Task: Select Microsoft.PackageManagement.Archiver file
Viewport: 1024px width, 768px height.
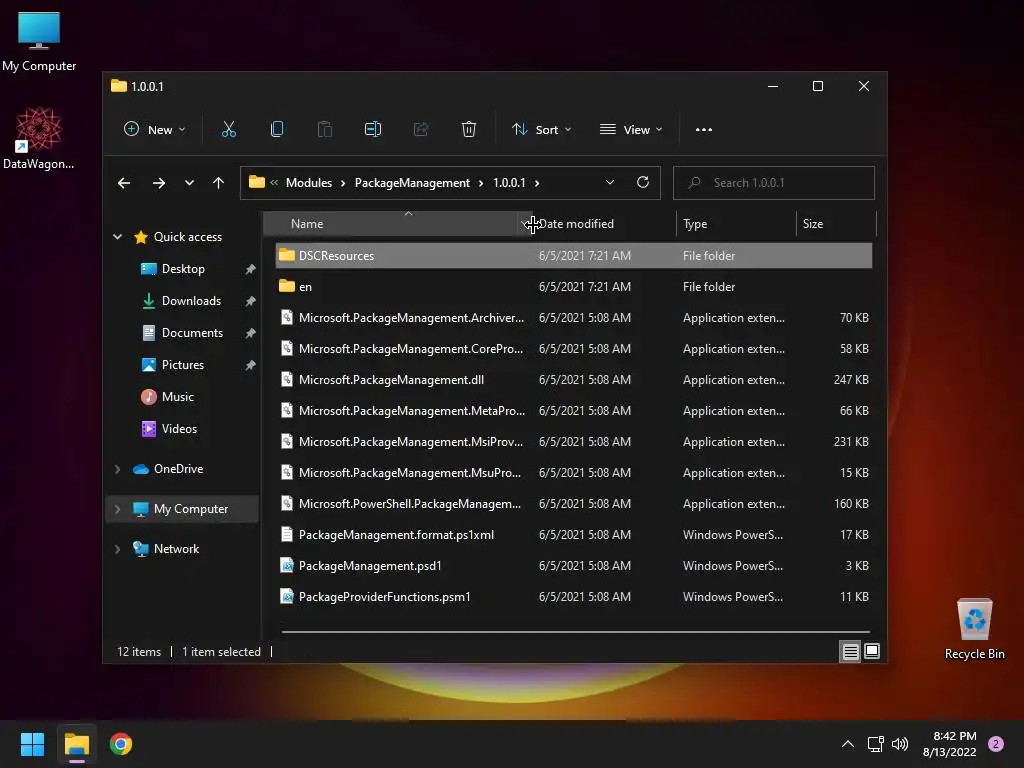Action: tap(574, 317)
